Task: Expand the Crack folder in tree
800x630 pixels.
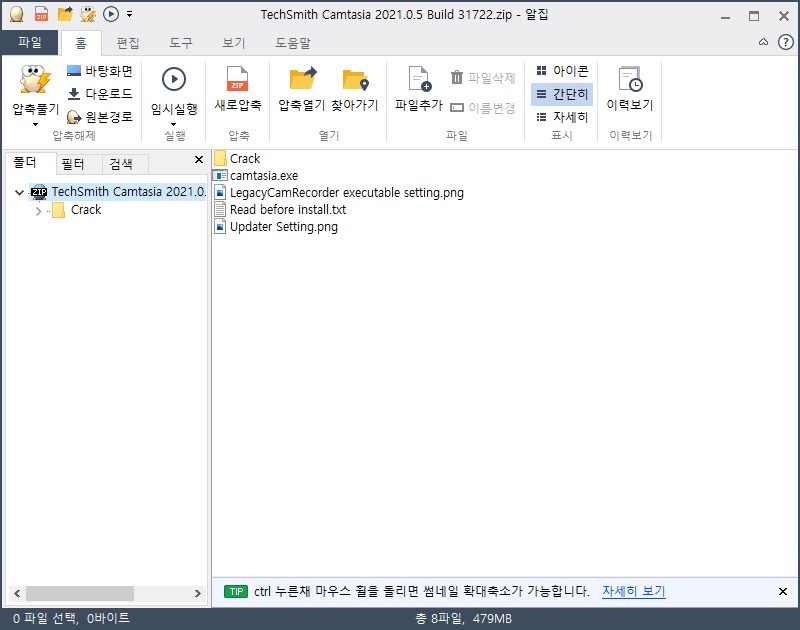Action: (38, 211)
